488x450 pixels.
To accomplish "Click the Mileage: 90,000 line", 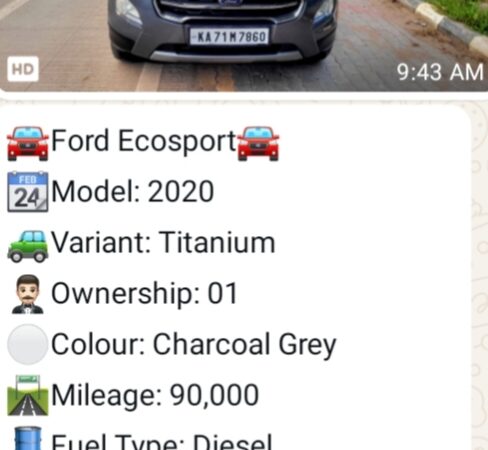I will (x=155, y=396).
